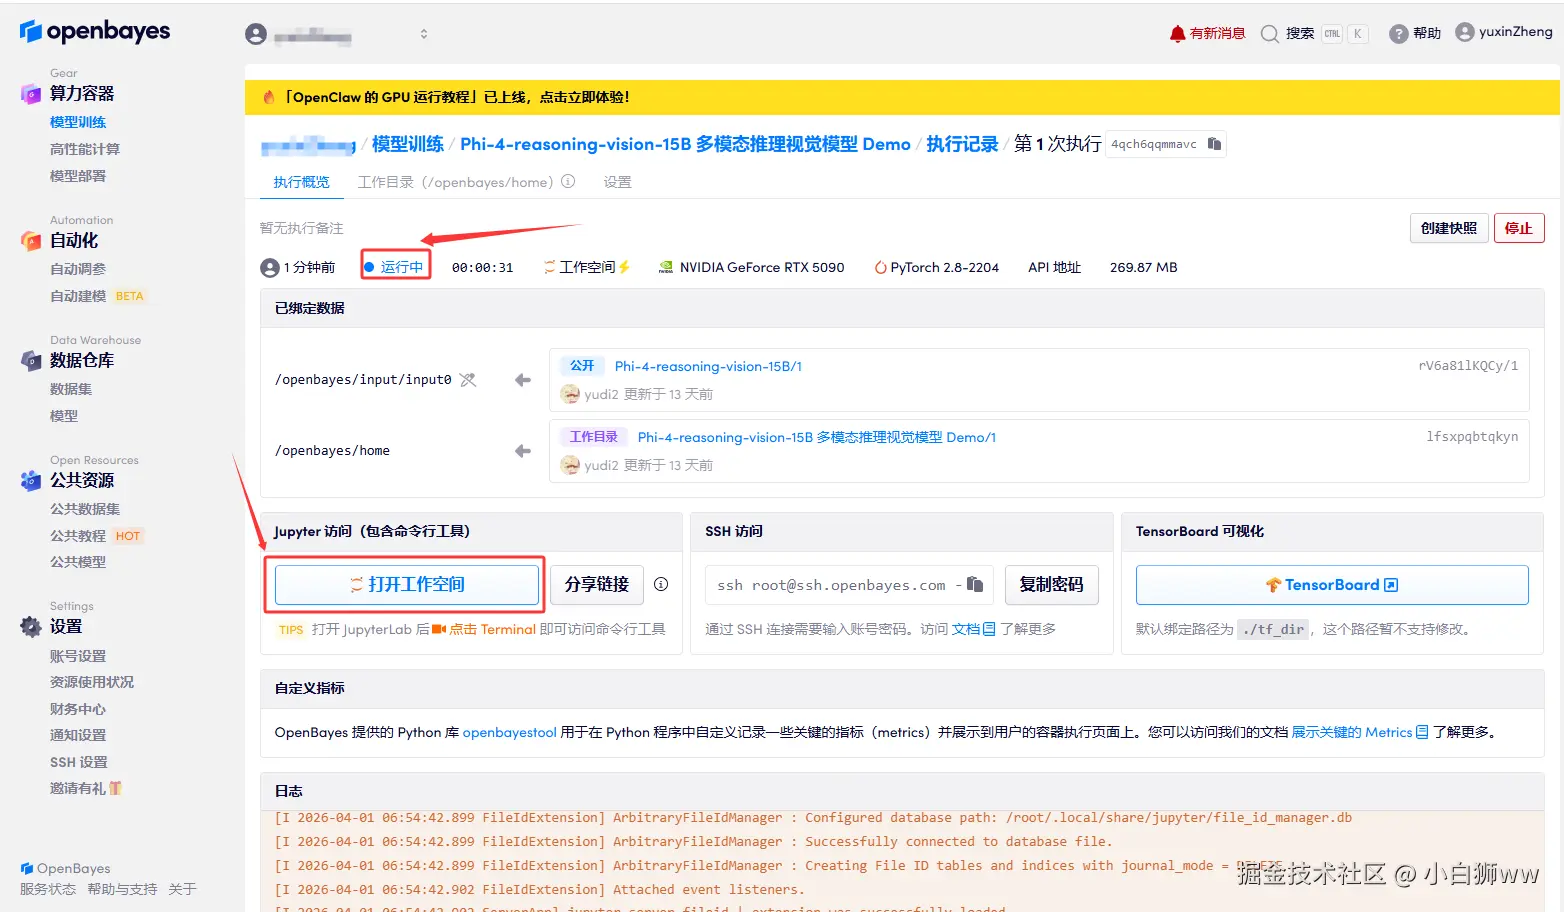Open the 有新消息 notification bell
Image resolution: width=1564 pixels, height=912 pixels.
1177,33
